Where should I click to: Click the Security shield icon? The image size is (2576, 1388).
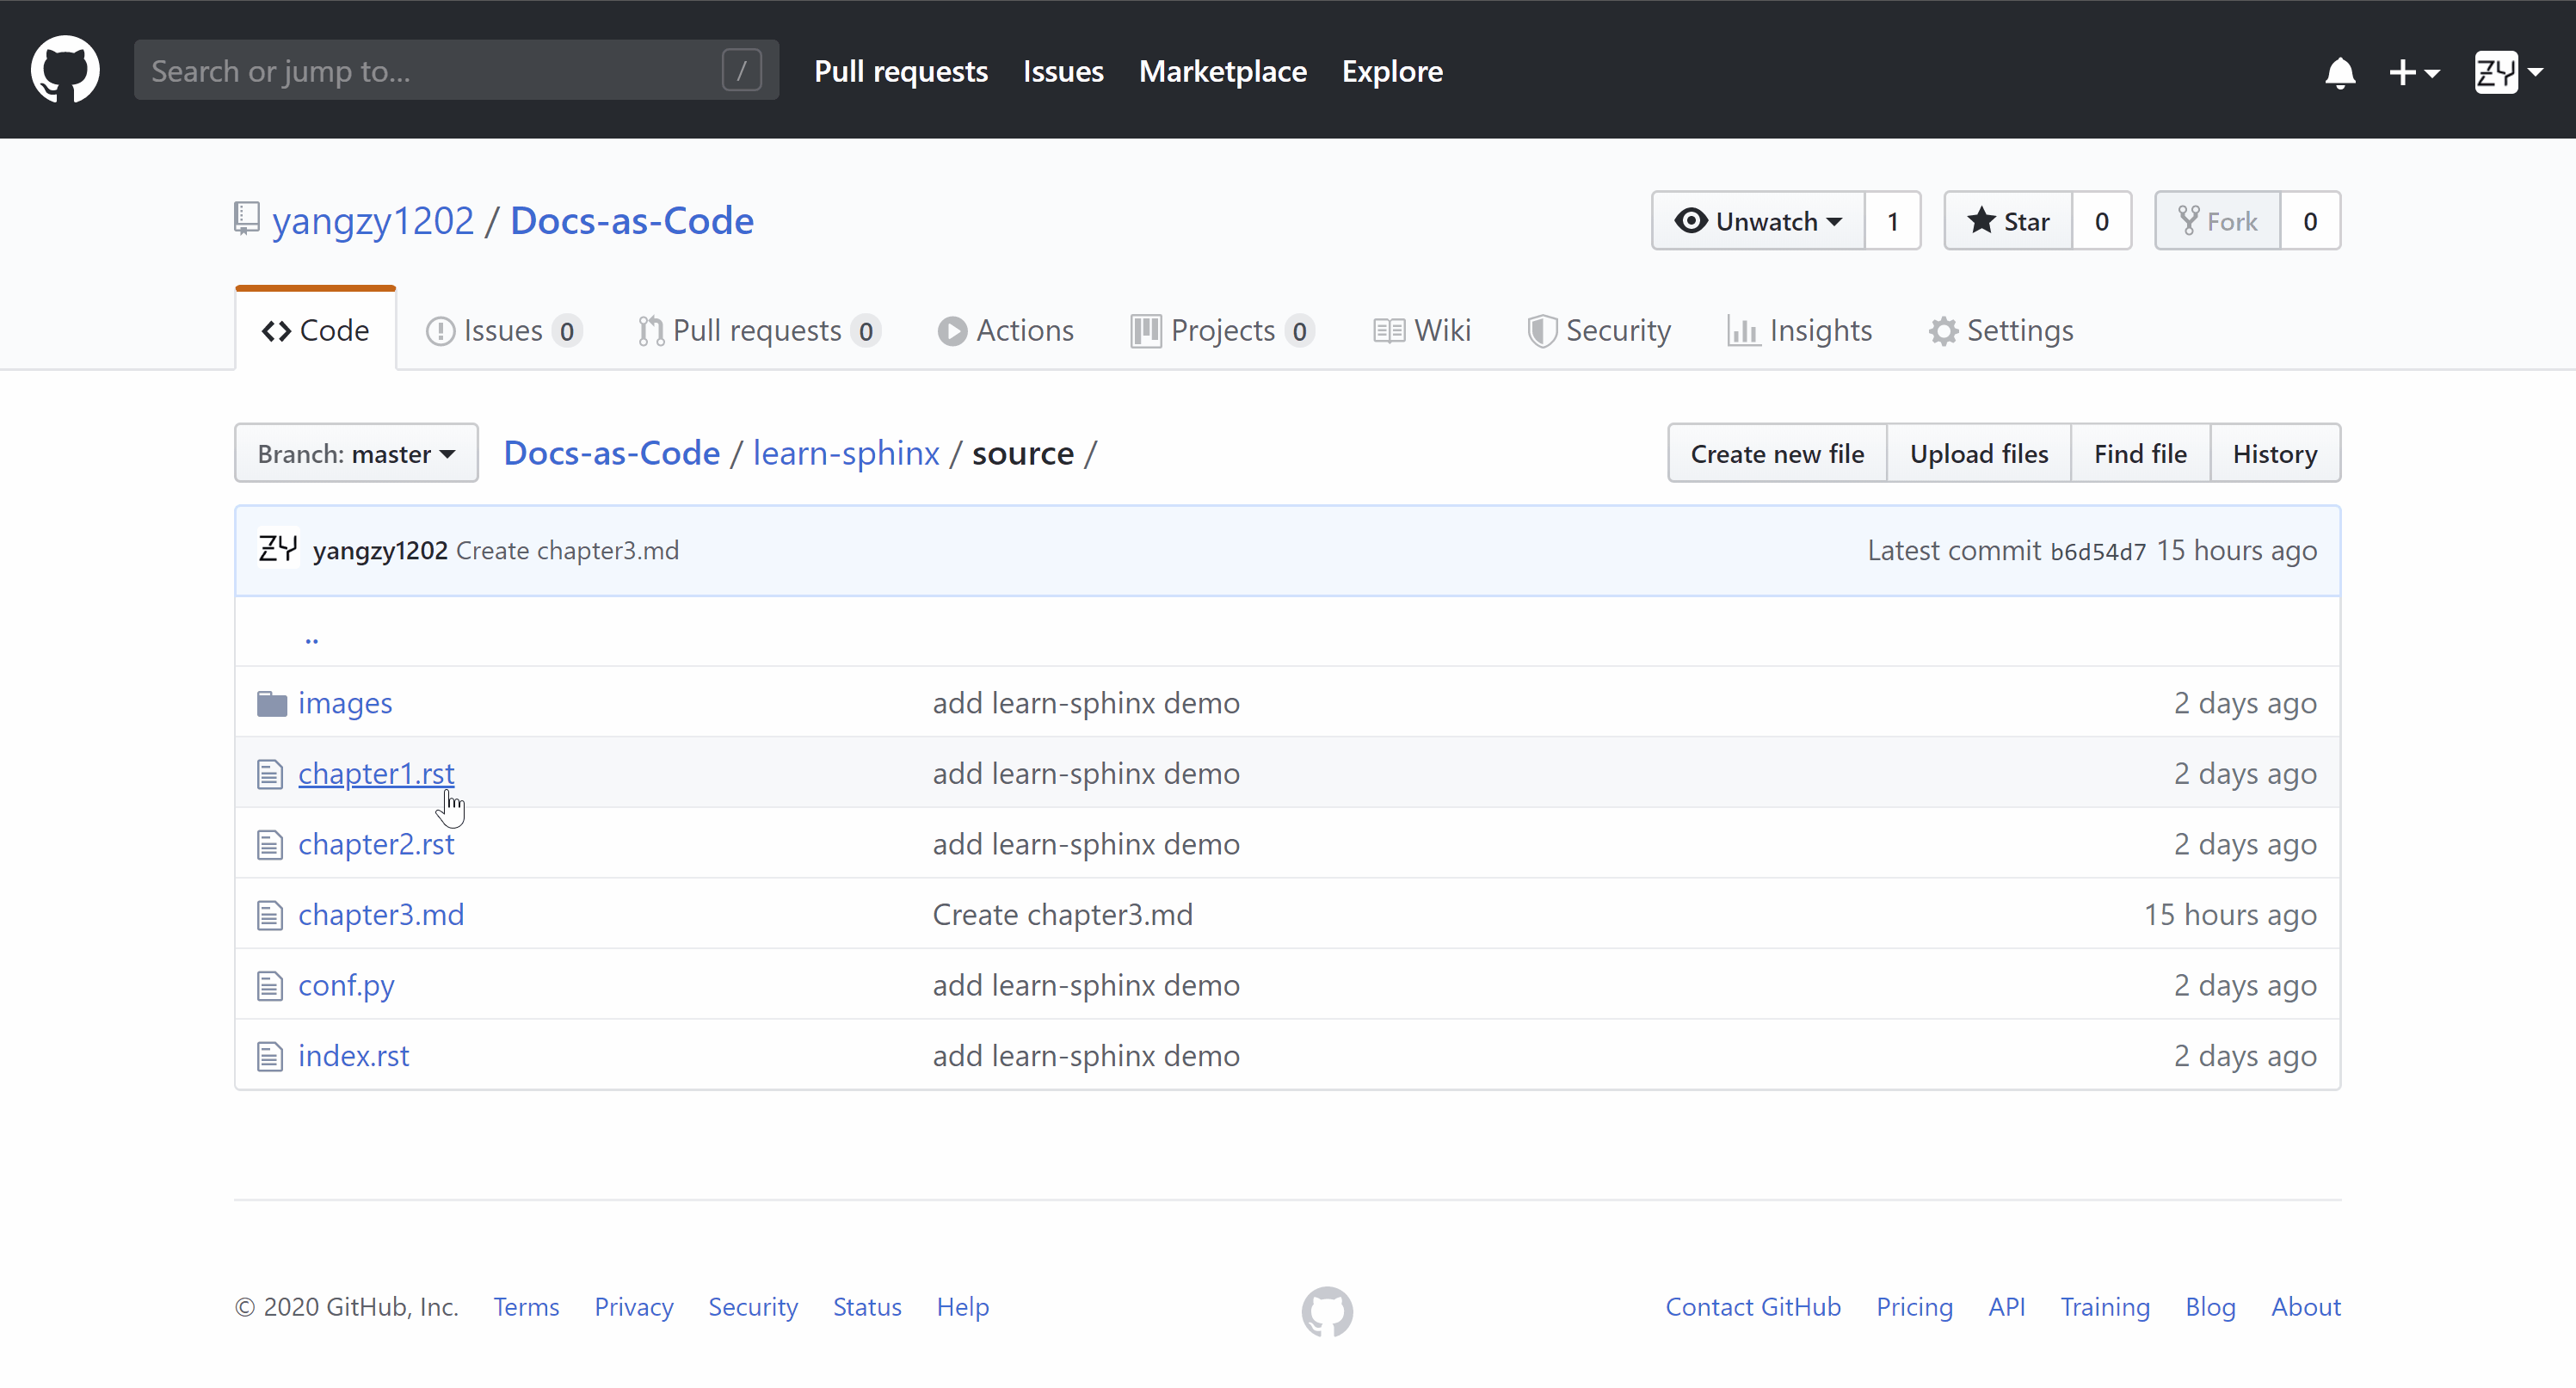[1539, 331]
